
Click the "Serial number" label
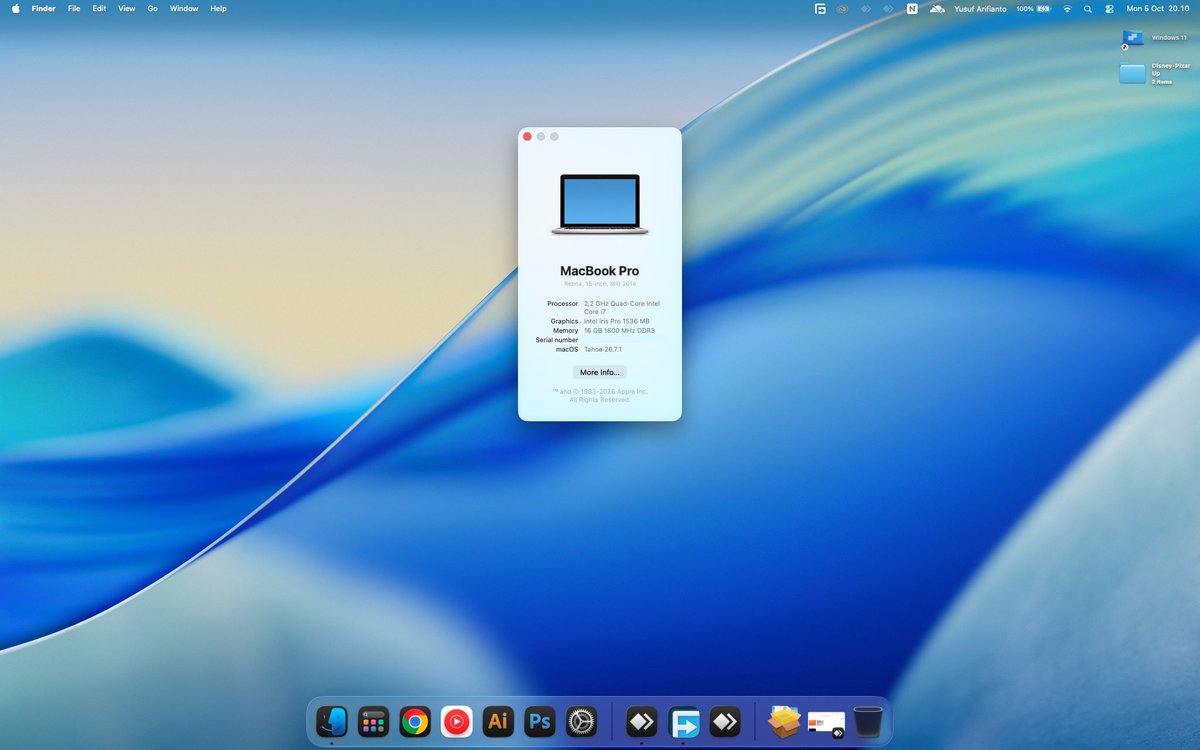(x=557, y=340)
